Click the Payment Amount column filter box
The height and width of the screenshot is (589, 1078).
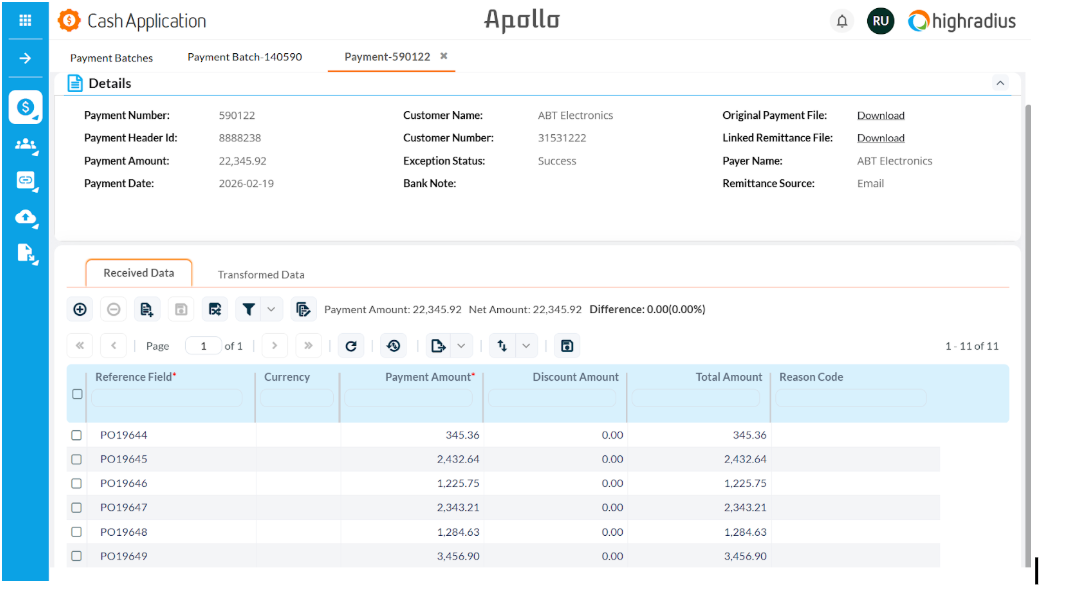coord(408,398)
